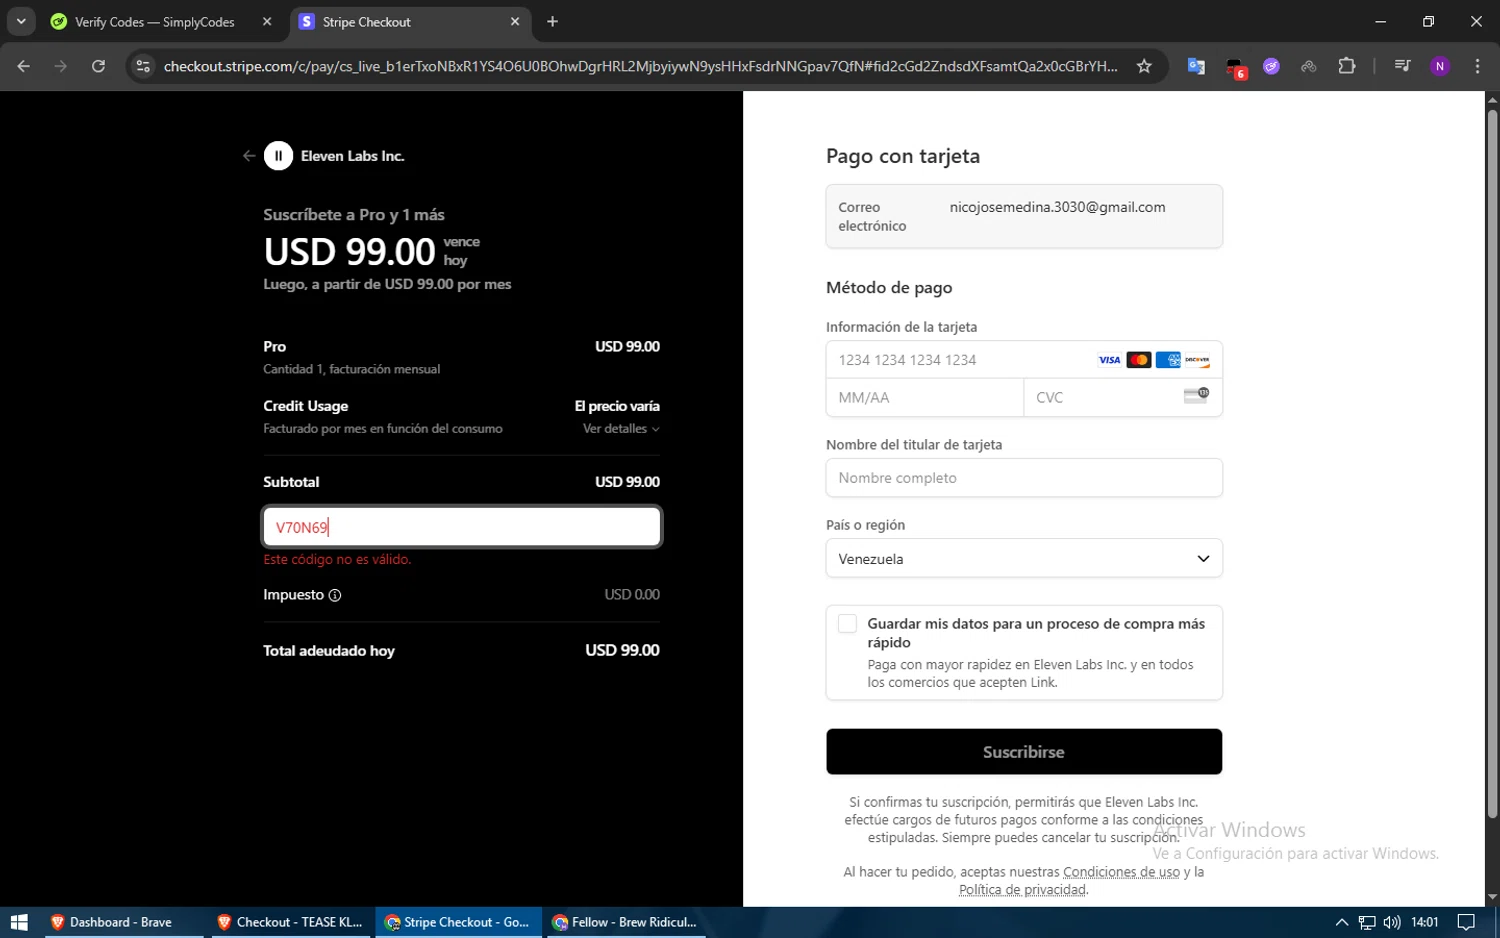Click the Mastercard brand icon
The image size is (1500, 938).
click(1138, 360)
